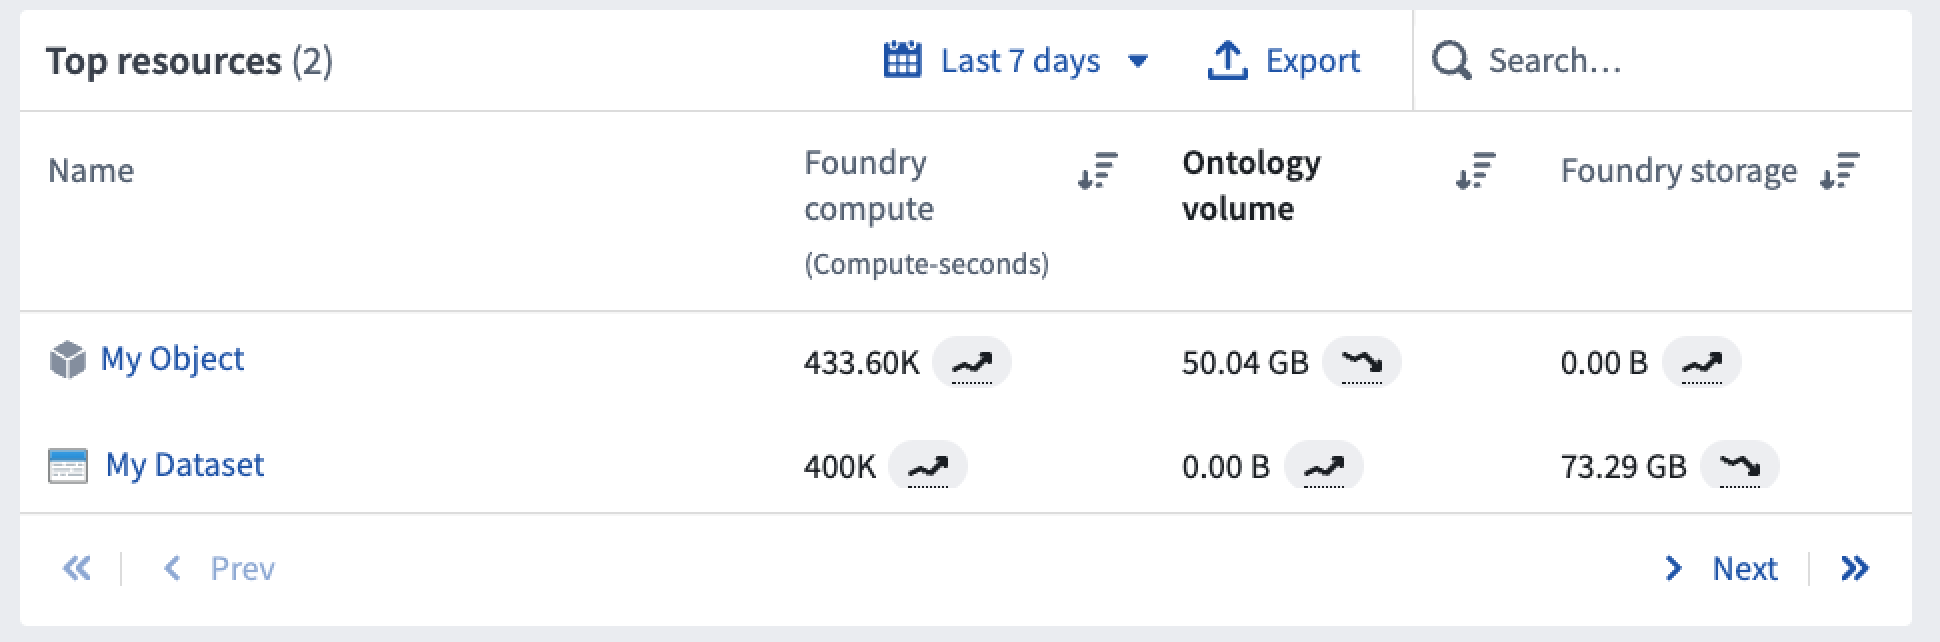Click the Ontology volume column header
The image size is (1940, 642).
1251,185
